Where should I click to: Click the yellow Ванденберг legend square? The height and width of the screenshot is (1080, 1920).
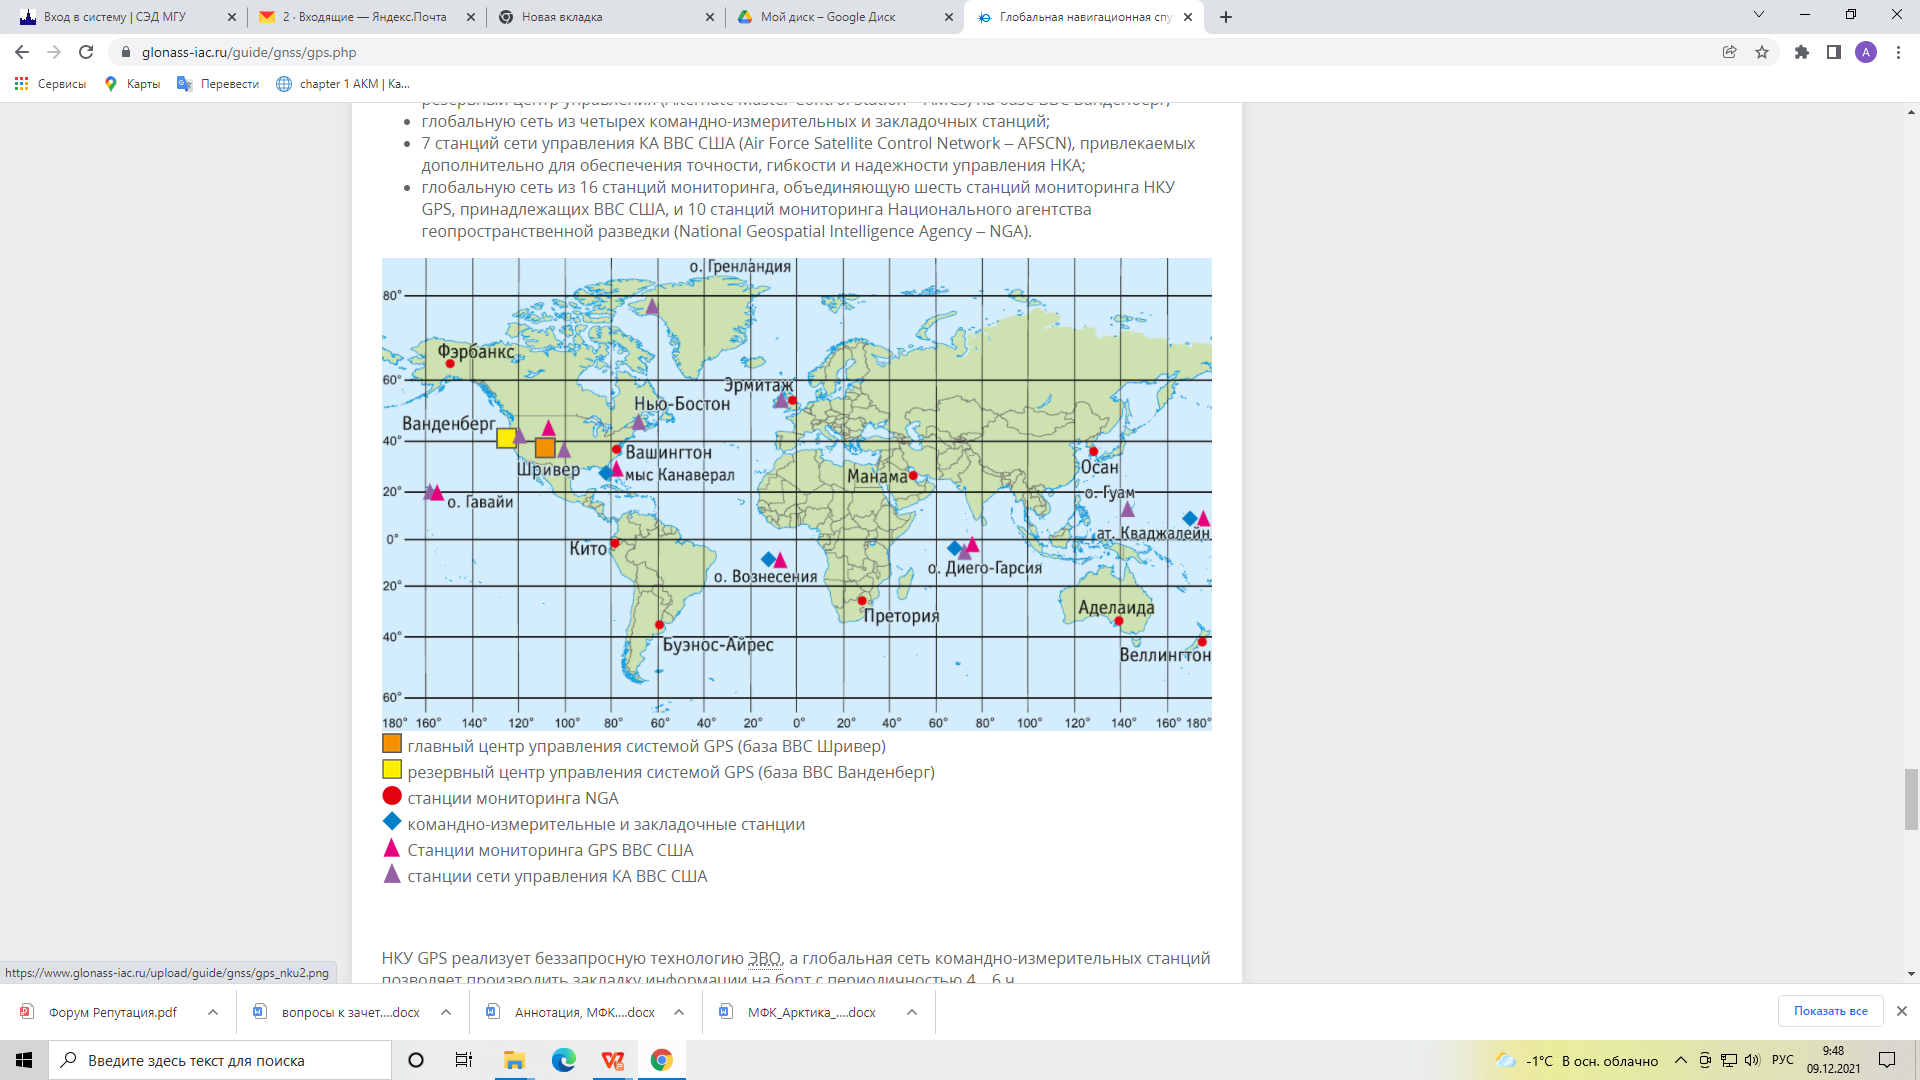point(392,770)
